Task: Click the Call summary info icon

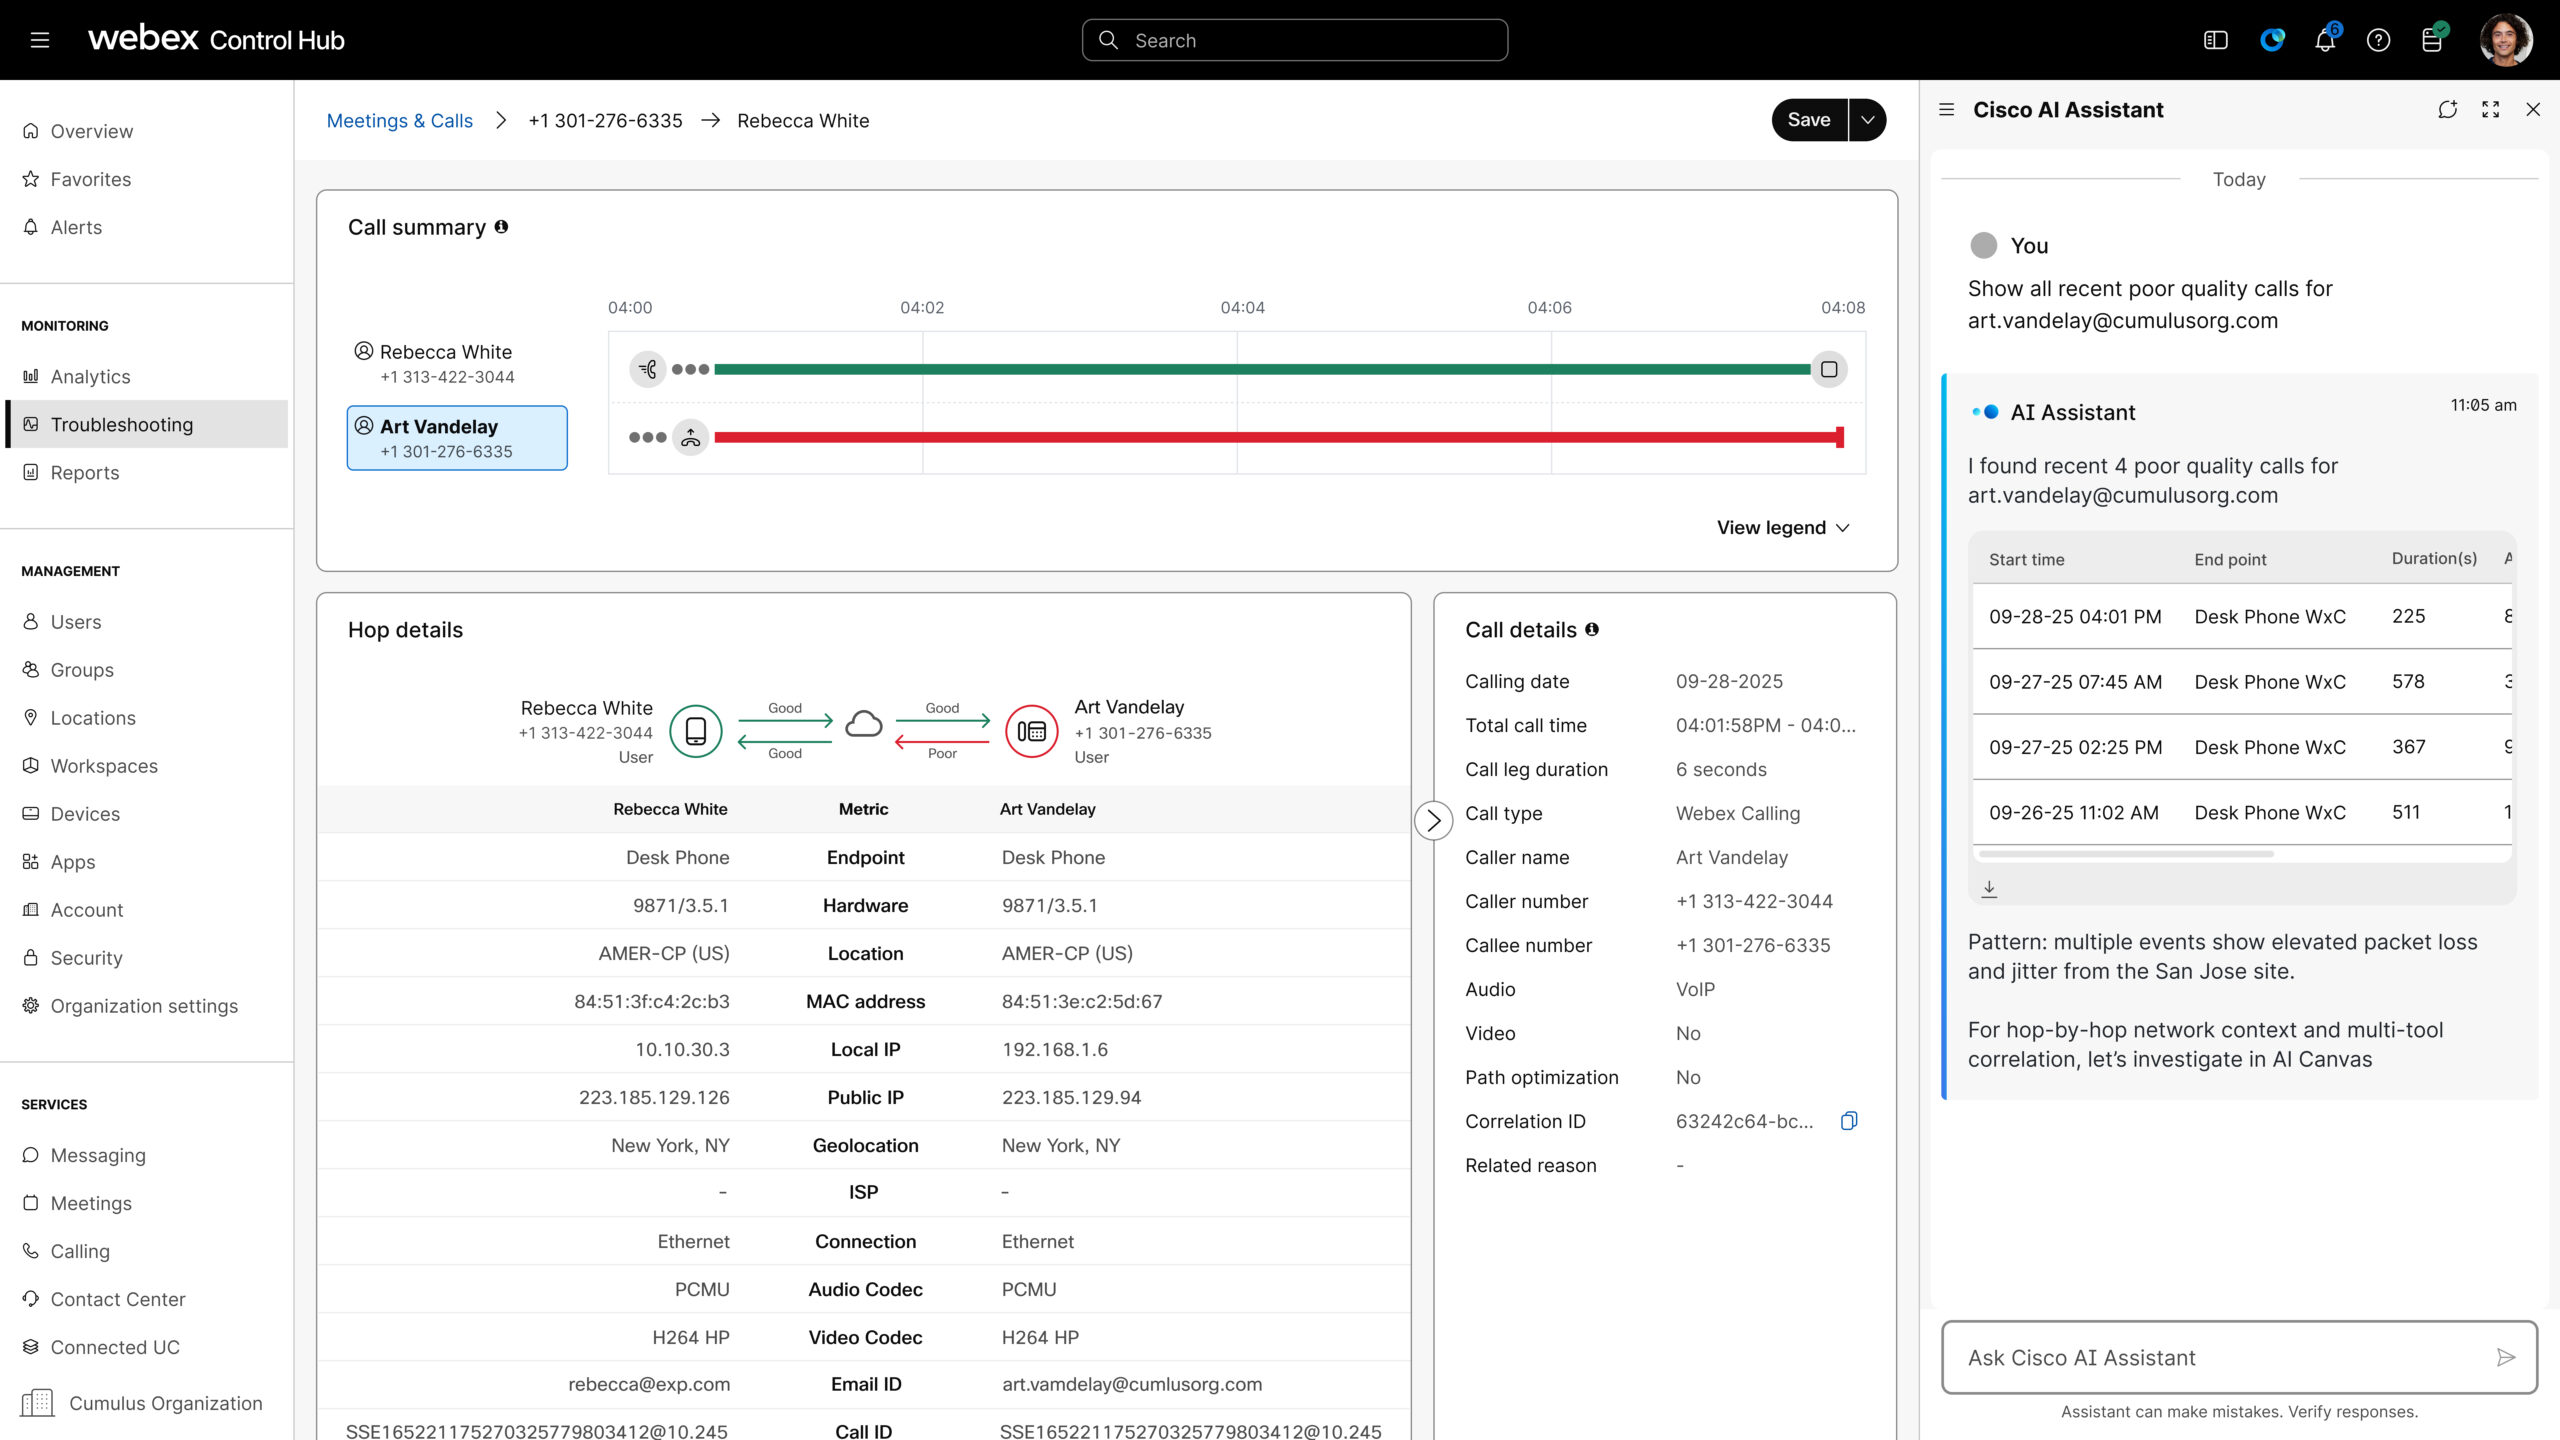Action: [x=501, y=227]
